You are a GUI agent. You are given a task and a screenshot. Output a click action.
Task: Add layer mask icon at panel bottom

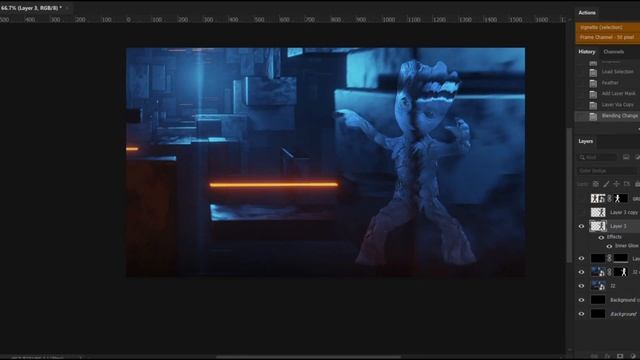[x=620, y=356]
